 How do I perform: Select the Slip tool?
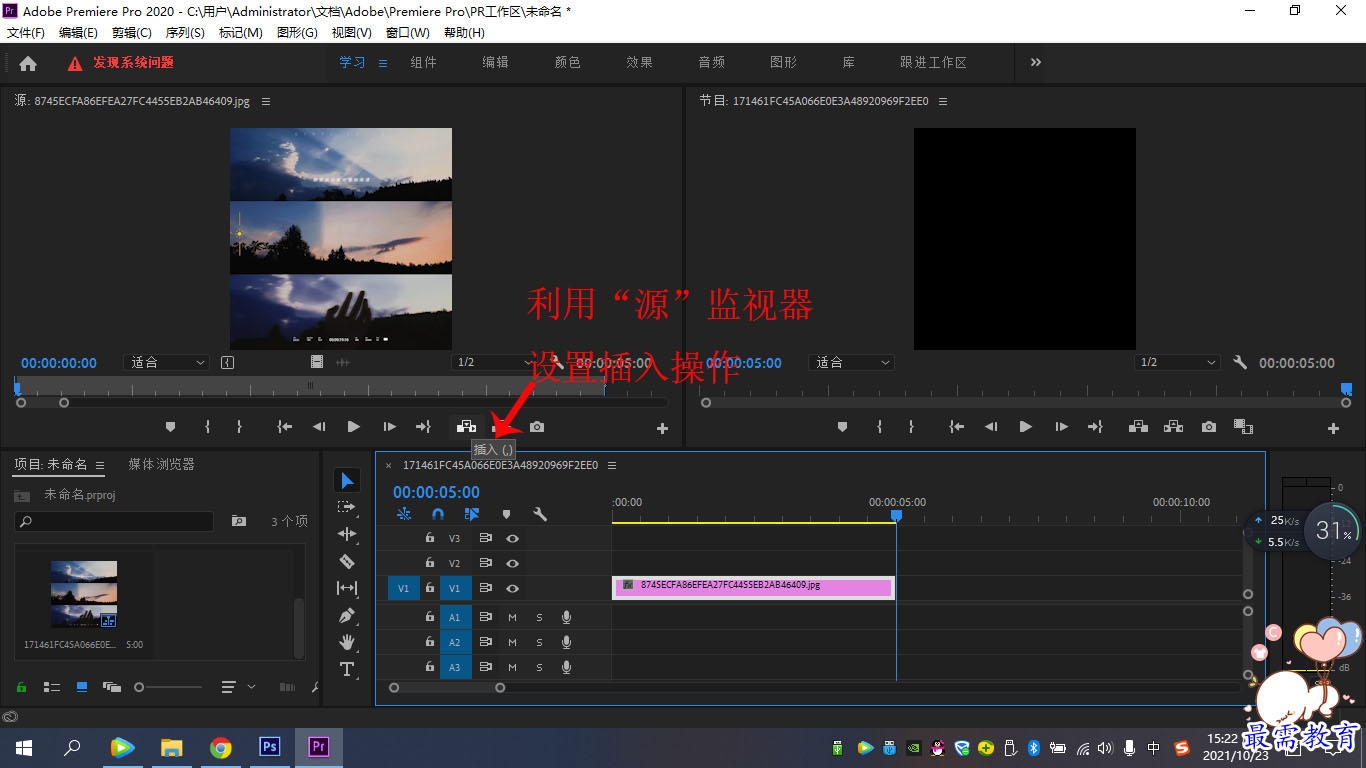click(x=347, y=588)
